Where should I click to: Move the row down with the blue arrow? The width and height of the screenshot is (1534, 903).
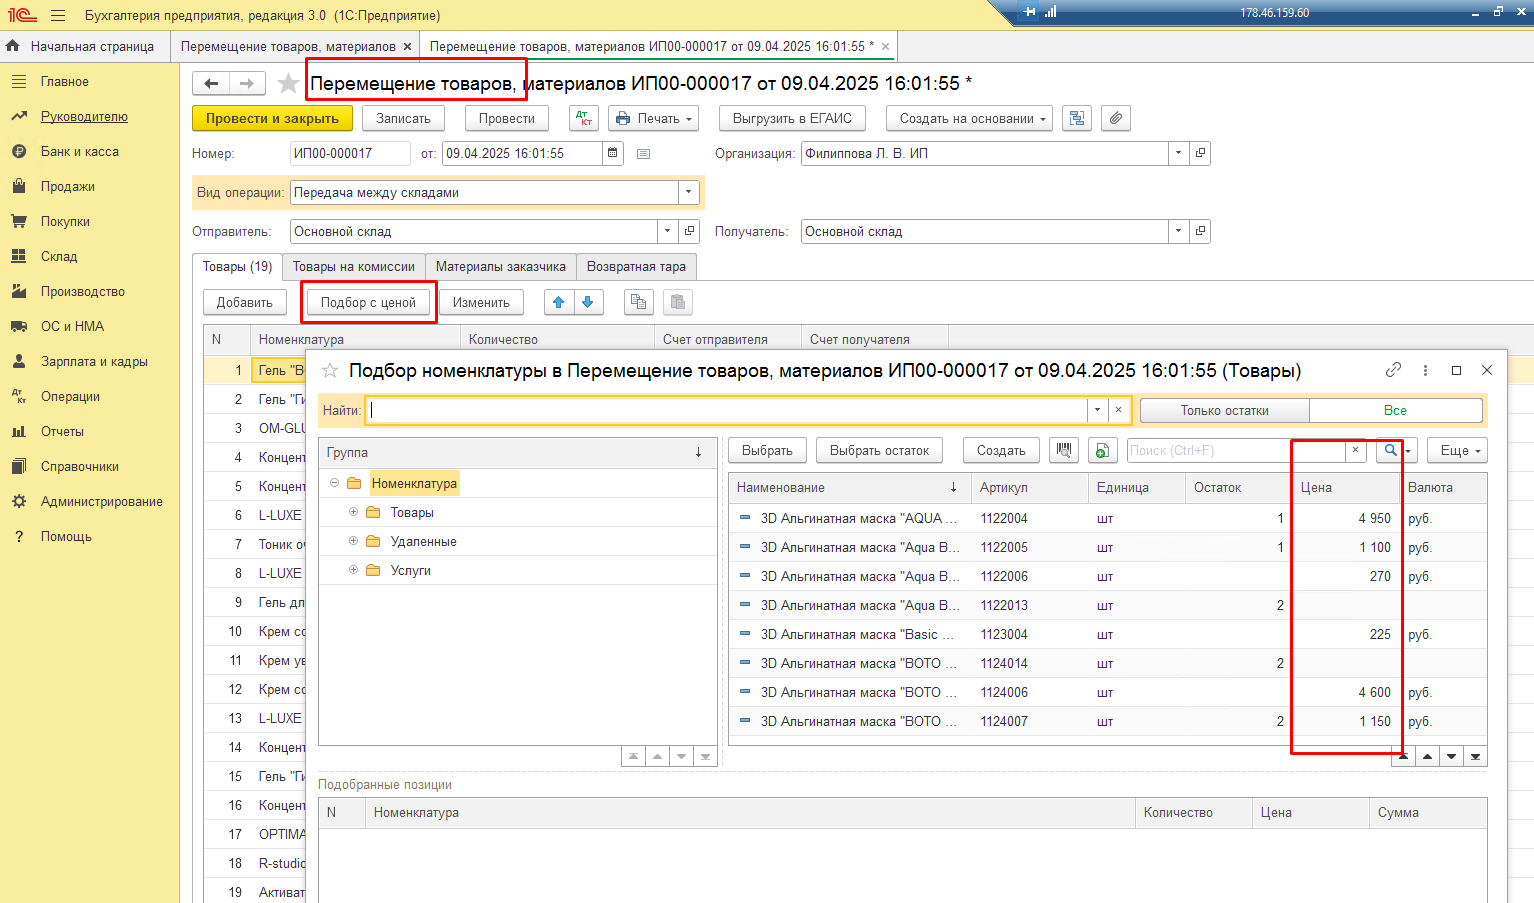pos(588,302)
